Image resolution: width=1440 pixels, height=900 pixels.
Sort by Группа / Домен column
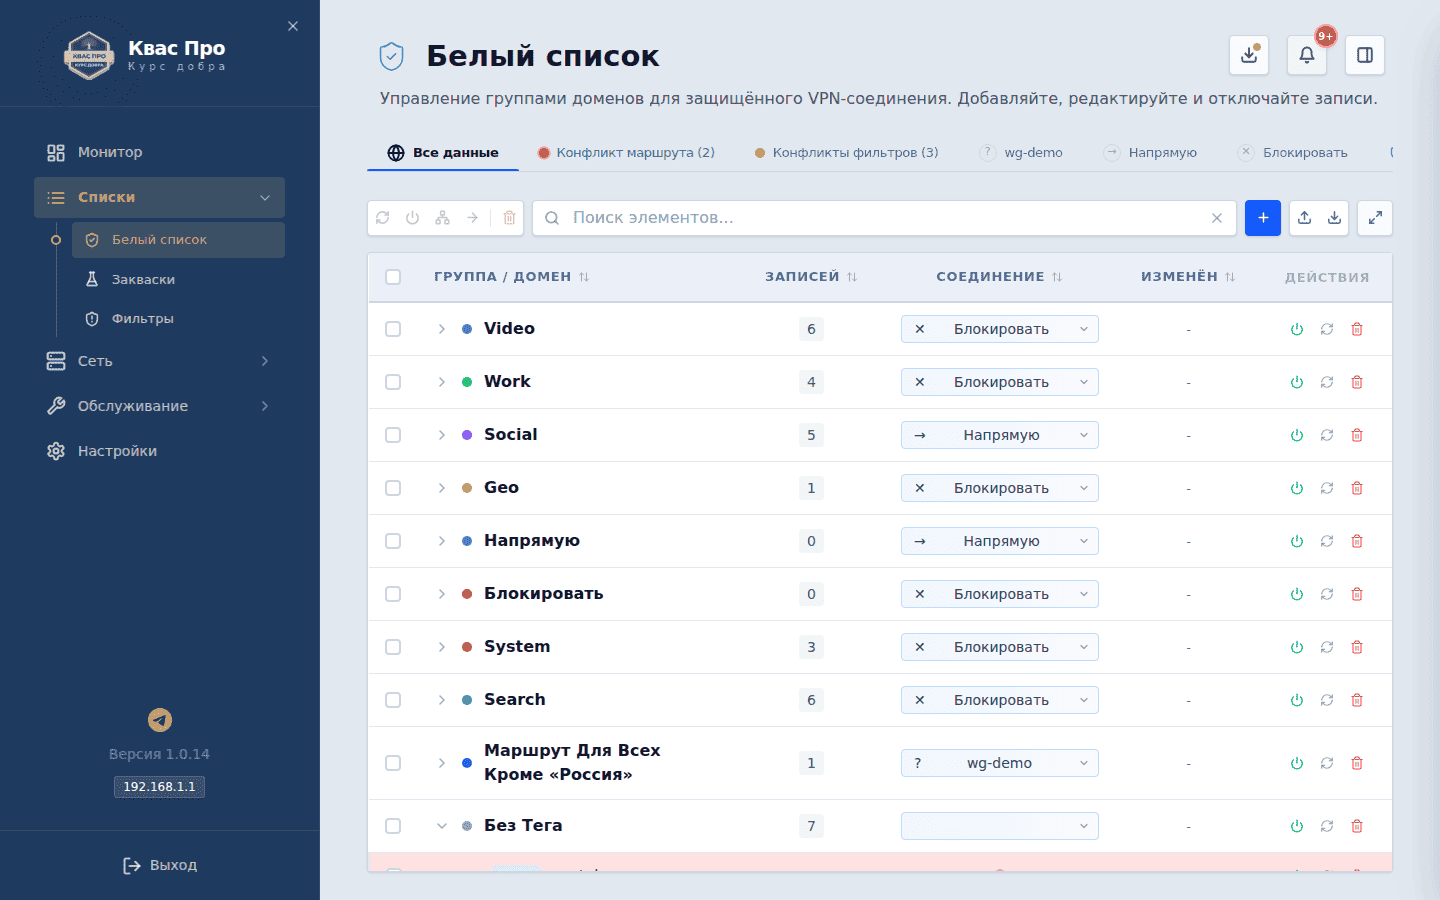(x=512, y=277)
